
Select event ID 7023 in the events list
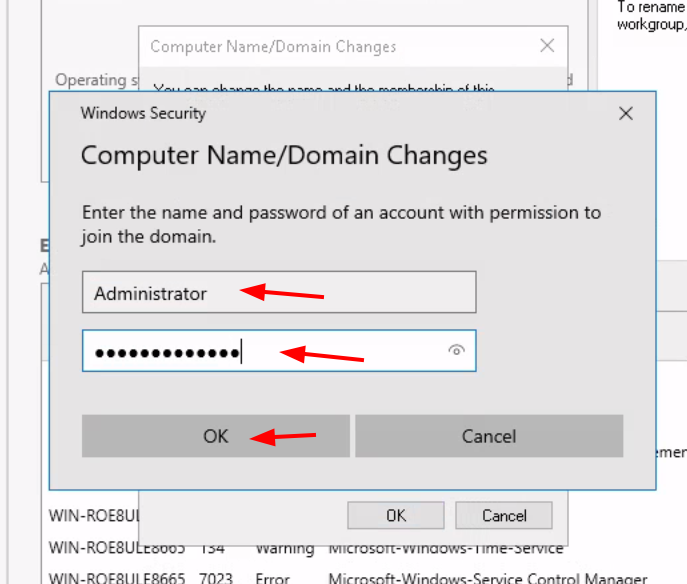click(216, 578)
